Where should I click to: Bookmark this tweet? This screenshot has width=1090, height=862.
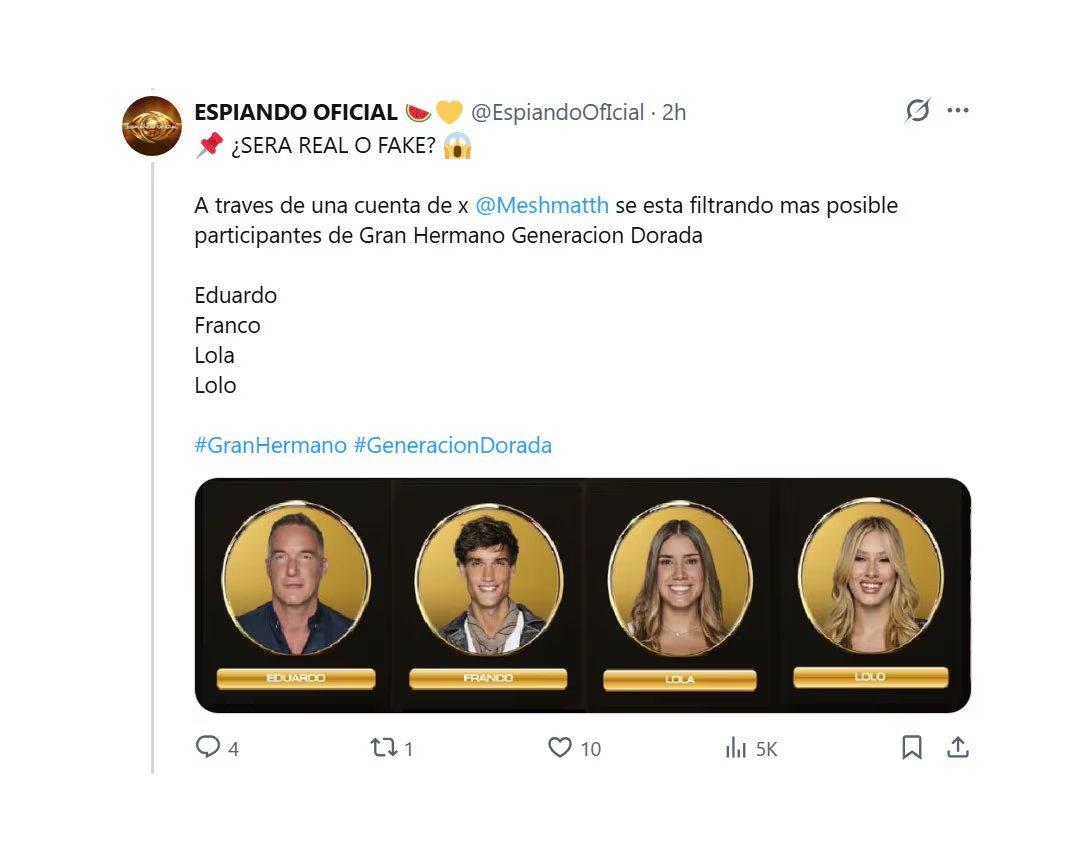[x=911, y=747]
